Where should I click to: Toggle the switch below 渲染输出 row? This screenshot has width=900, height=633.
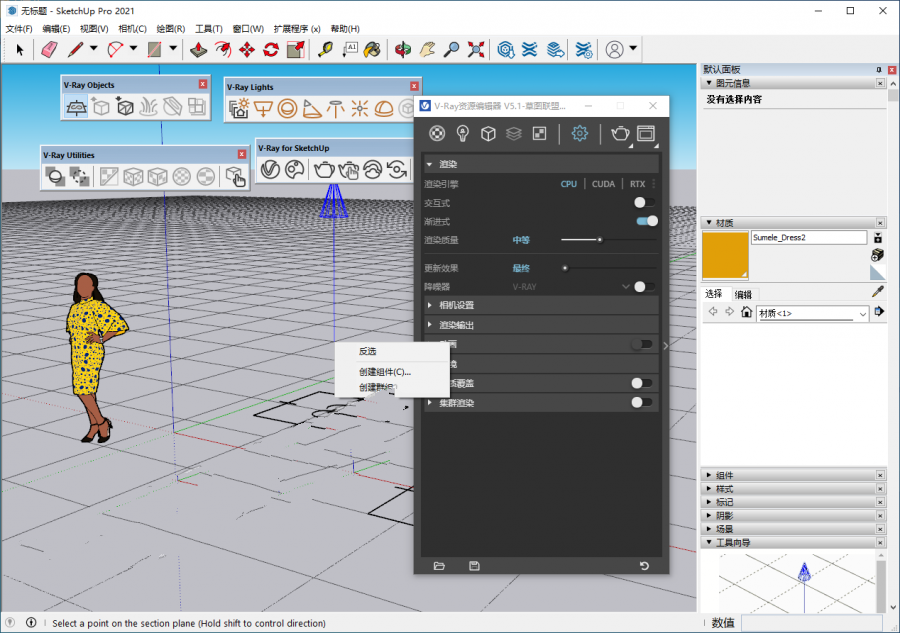(x=642, y=344)
